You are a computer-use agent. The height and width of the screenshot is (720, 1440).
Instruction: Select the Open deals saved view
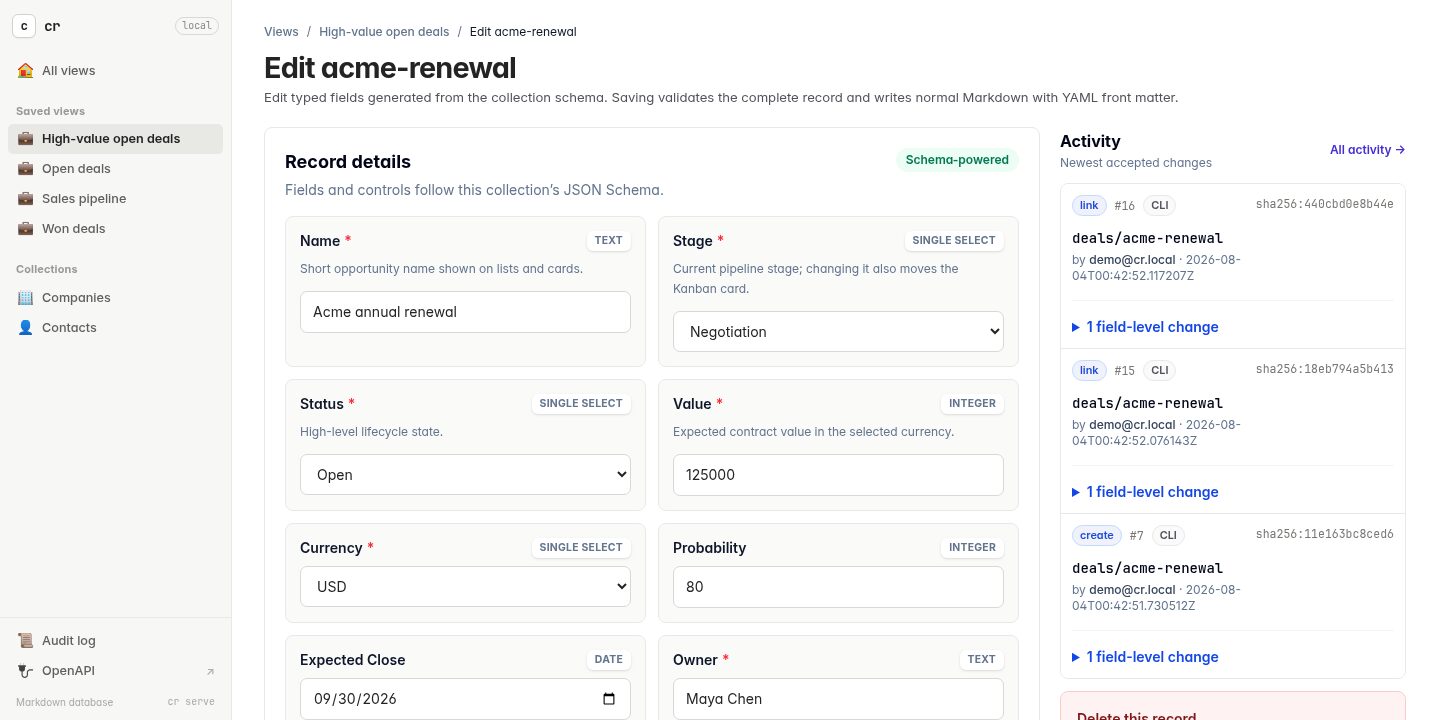(x=115, y=169)
